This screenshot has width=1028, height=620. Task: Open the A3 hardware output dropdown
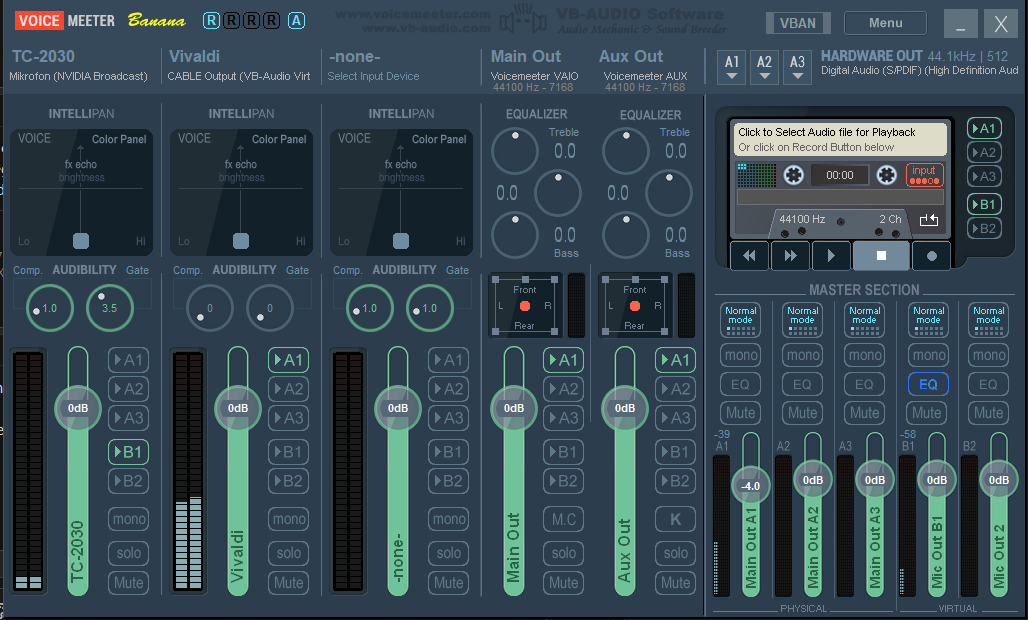[797, 68]
